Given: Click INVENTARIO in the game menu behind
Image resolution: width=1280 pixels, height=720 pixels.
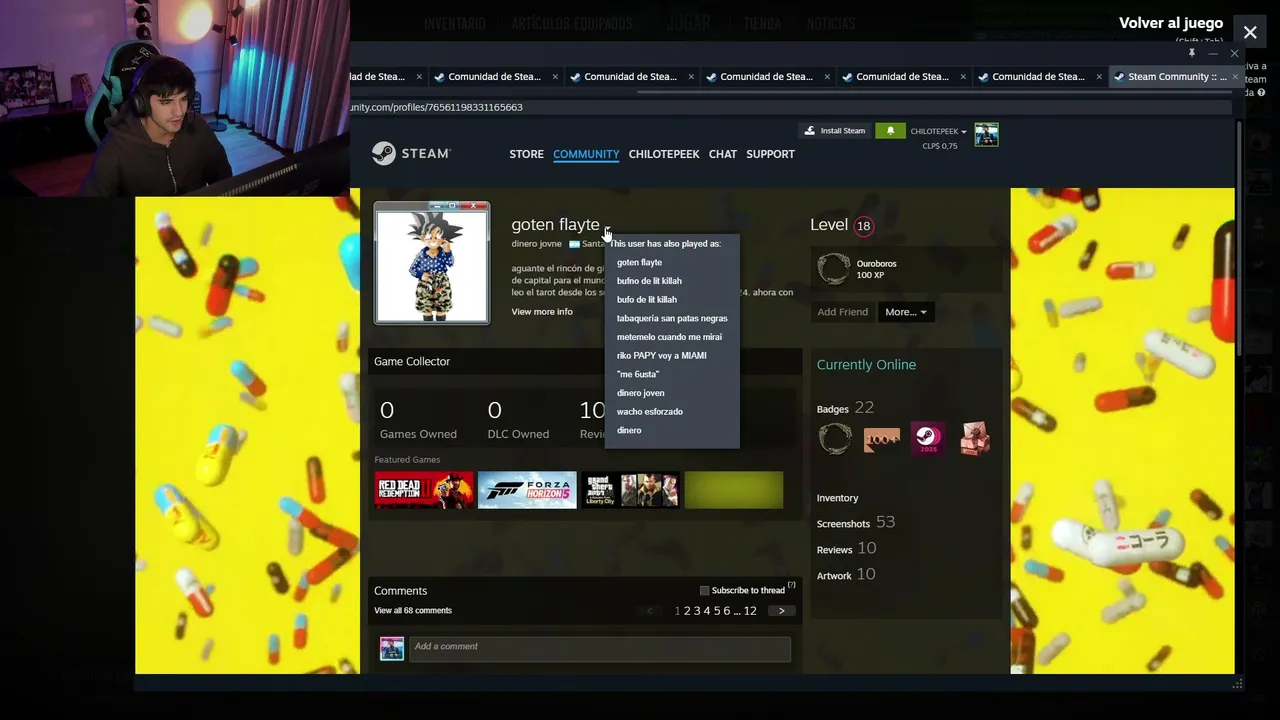Looking at the screenshot, I should coord(455,23).
